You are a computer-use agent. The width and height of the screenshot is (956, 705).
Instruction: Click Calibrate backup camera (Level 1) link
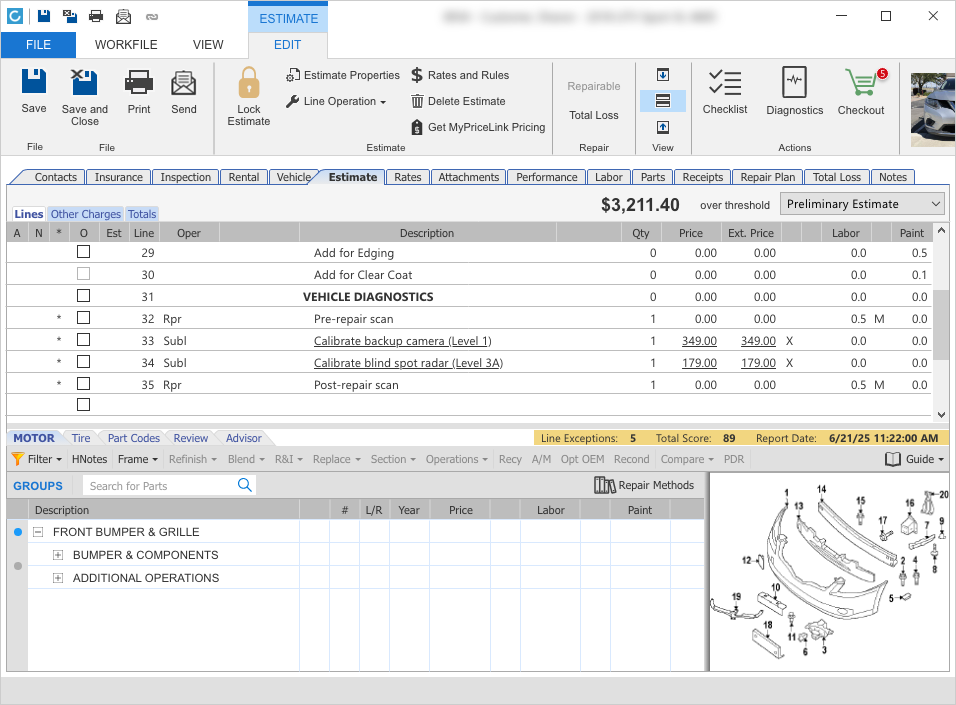tap(402, 341)
